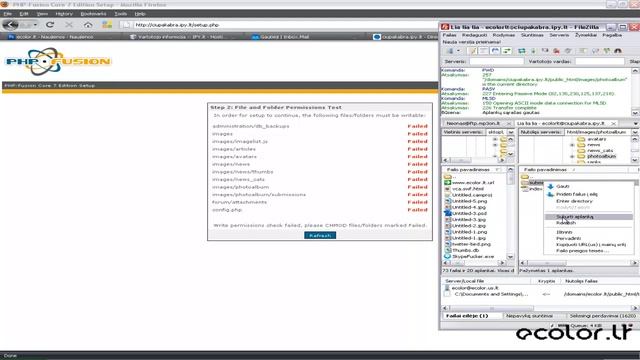Choose Pridėti failus į eilę menu item
This screenshot has width=640, height=360.
point(589,194)
